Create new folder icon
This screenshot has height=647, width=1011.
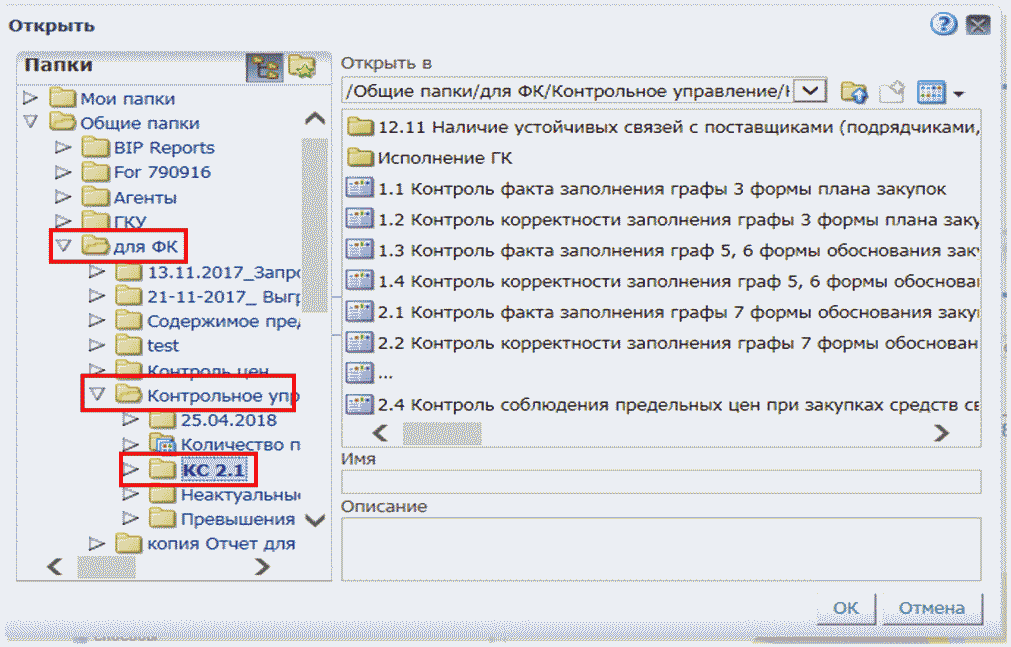click(892, 92)
